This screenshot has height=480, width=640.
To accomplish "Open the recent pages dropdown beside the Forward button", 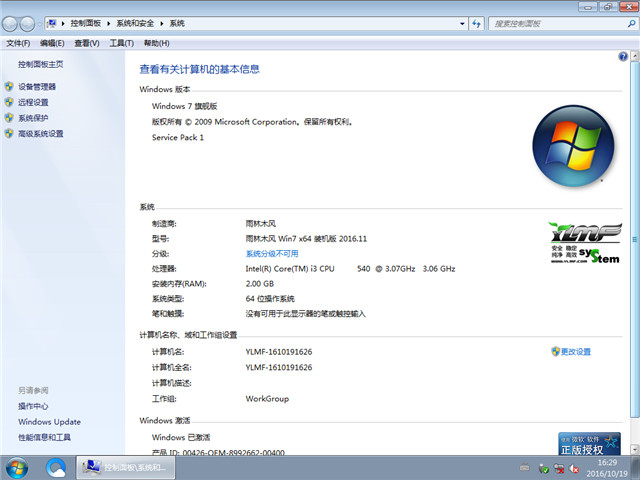I will (x=39, y=24).
